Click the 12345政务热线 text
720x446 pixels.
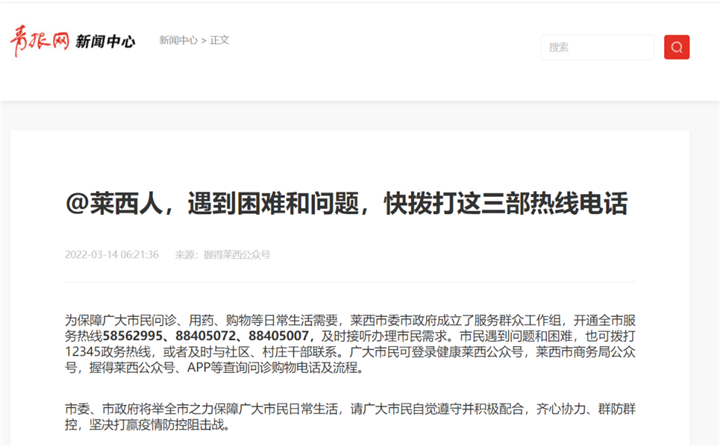[107, 352]
